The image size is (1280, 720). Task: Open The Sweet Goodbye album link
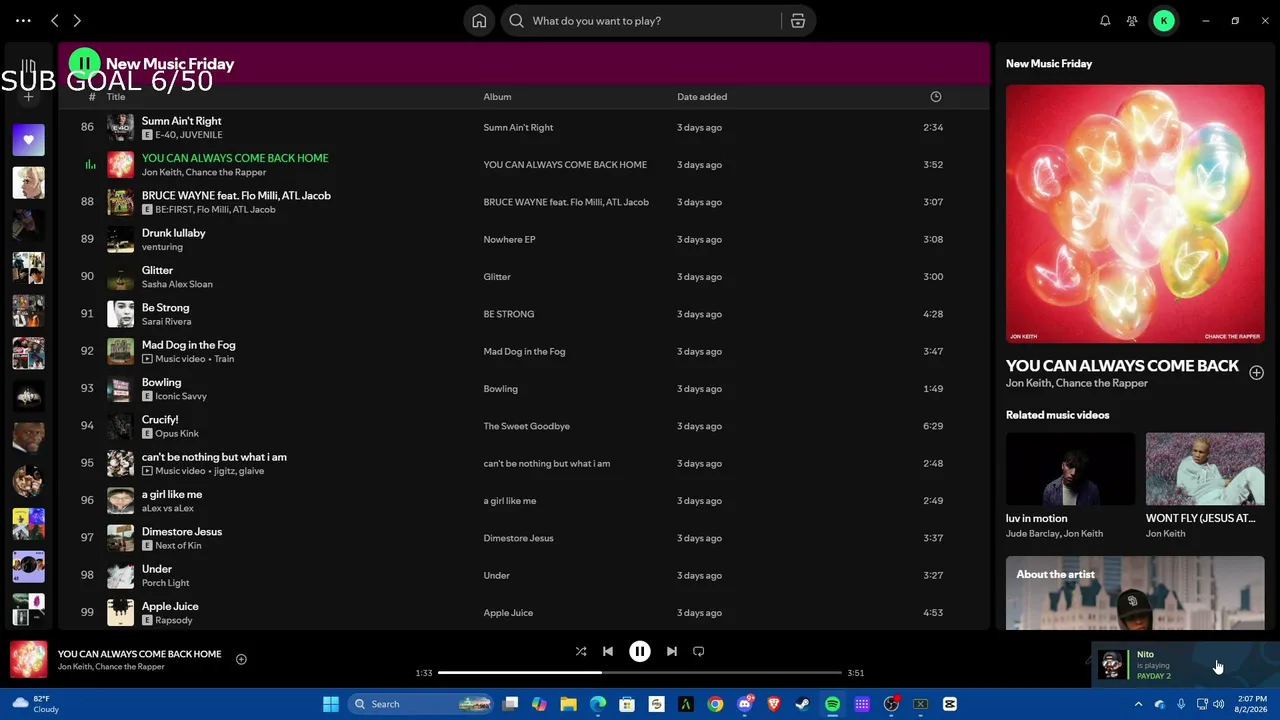(x=526, y=426)
